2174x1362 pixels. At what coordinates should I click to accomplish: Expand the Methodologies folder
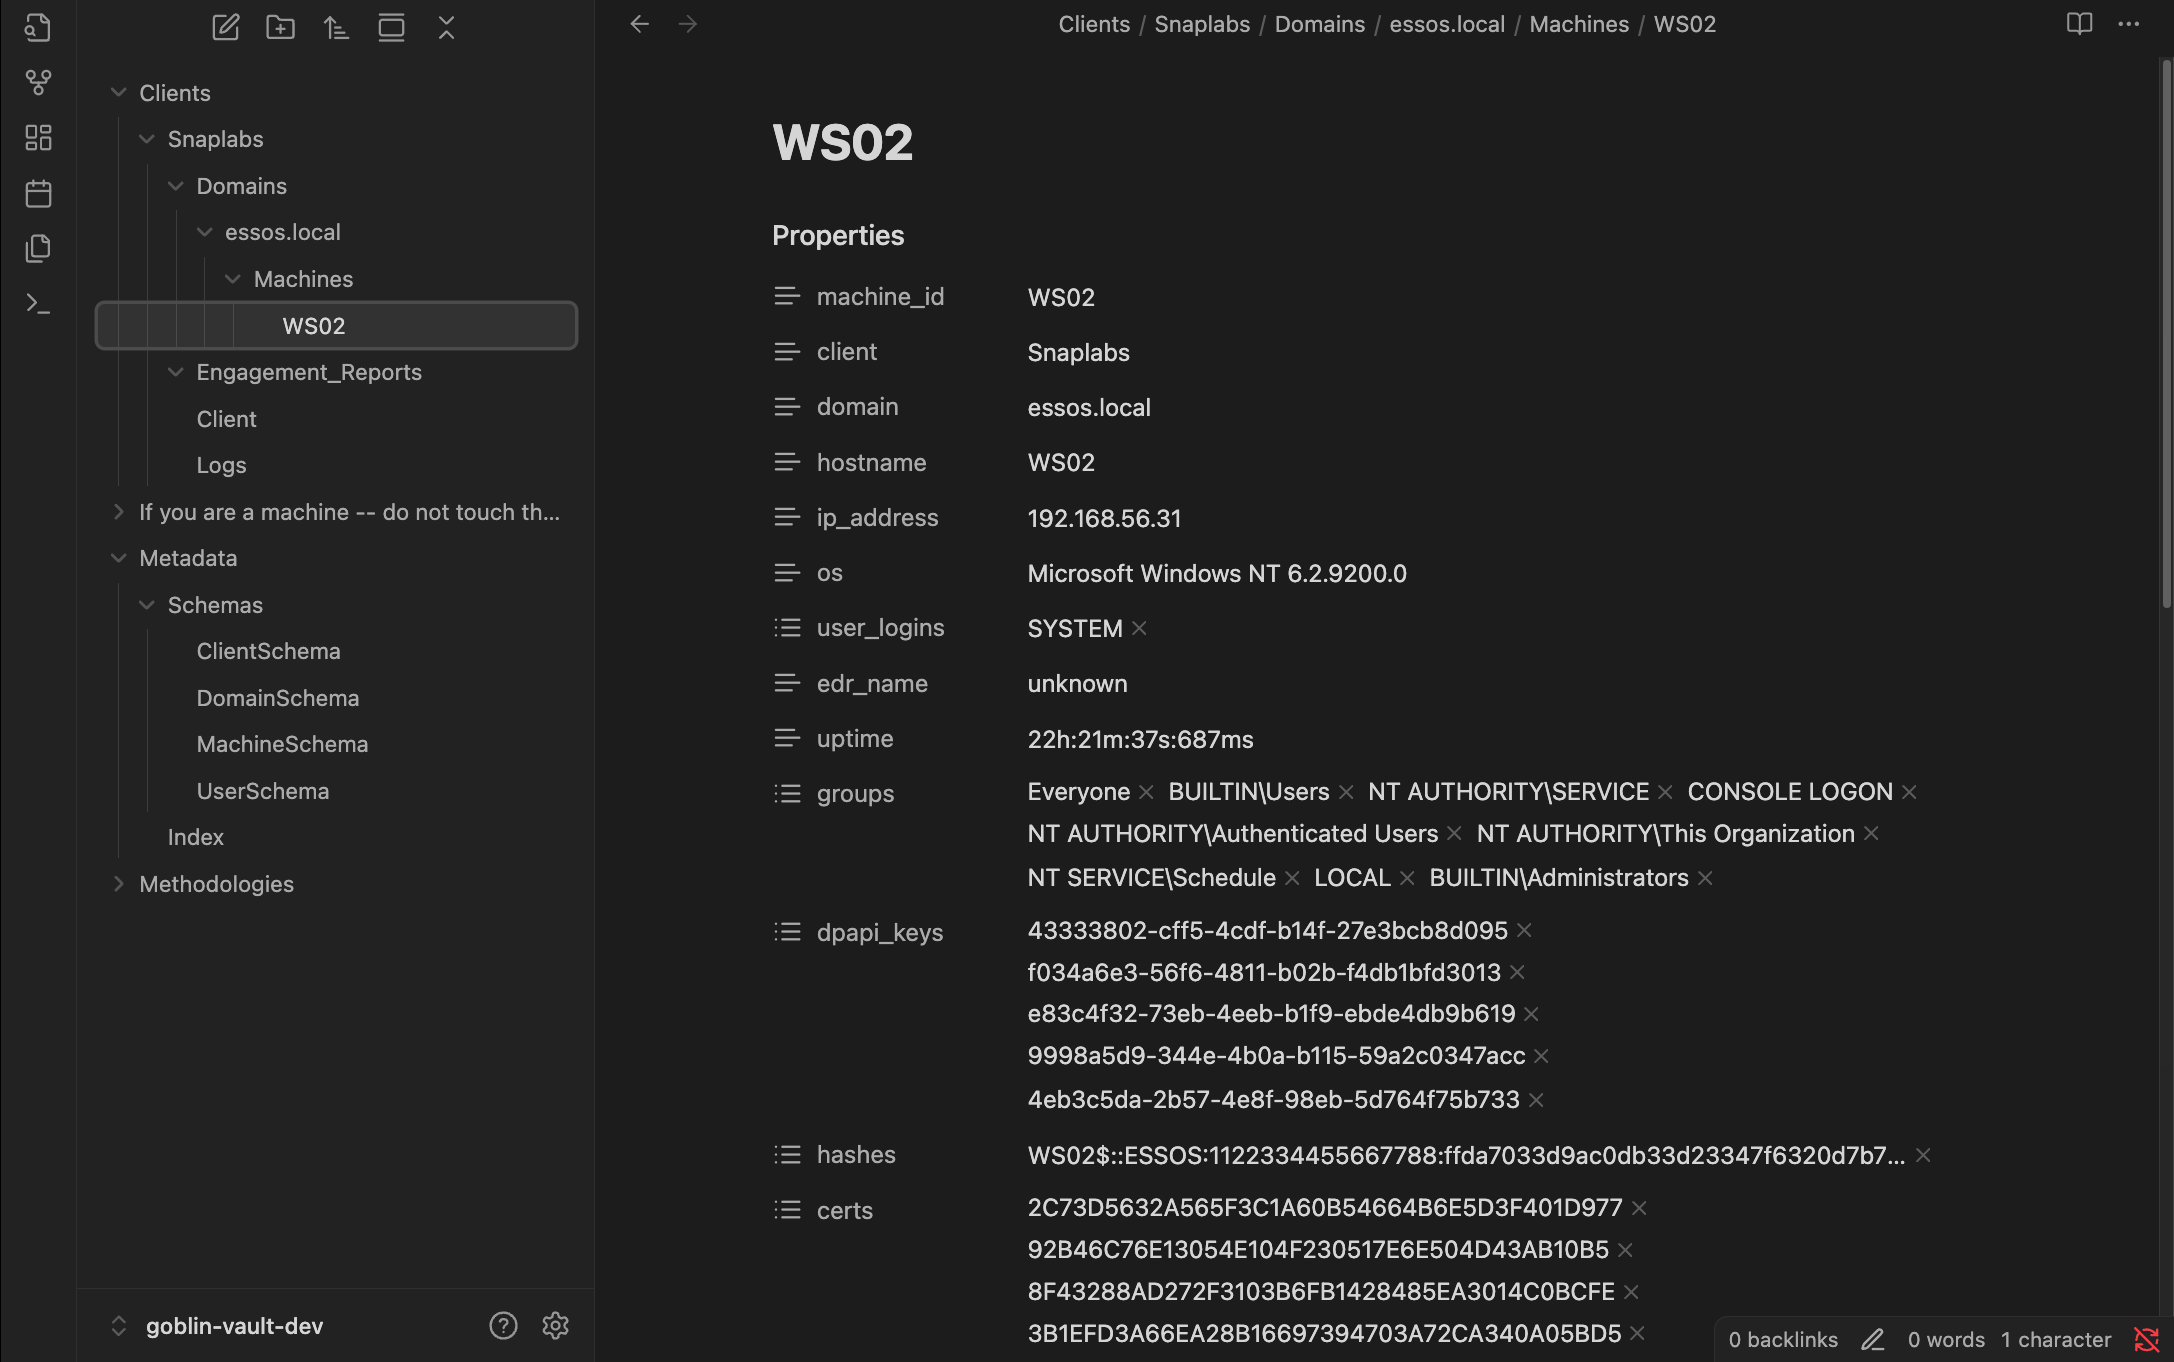118,884
